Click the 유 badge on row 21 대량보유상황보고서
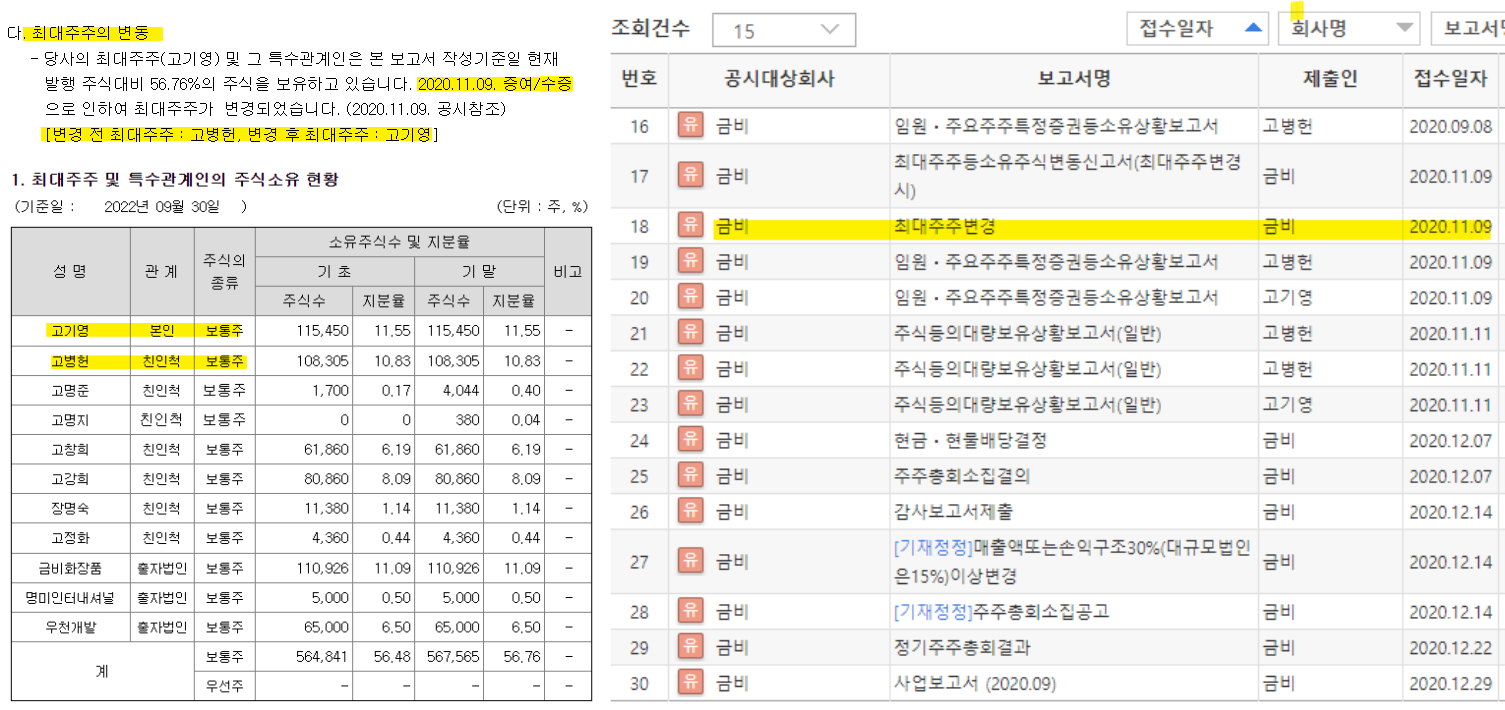Viewport: 1505px width, 710px height. 690,331
